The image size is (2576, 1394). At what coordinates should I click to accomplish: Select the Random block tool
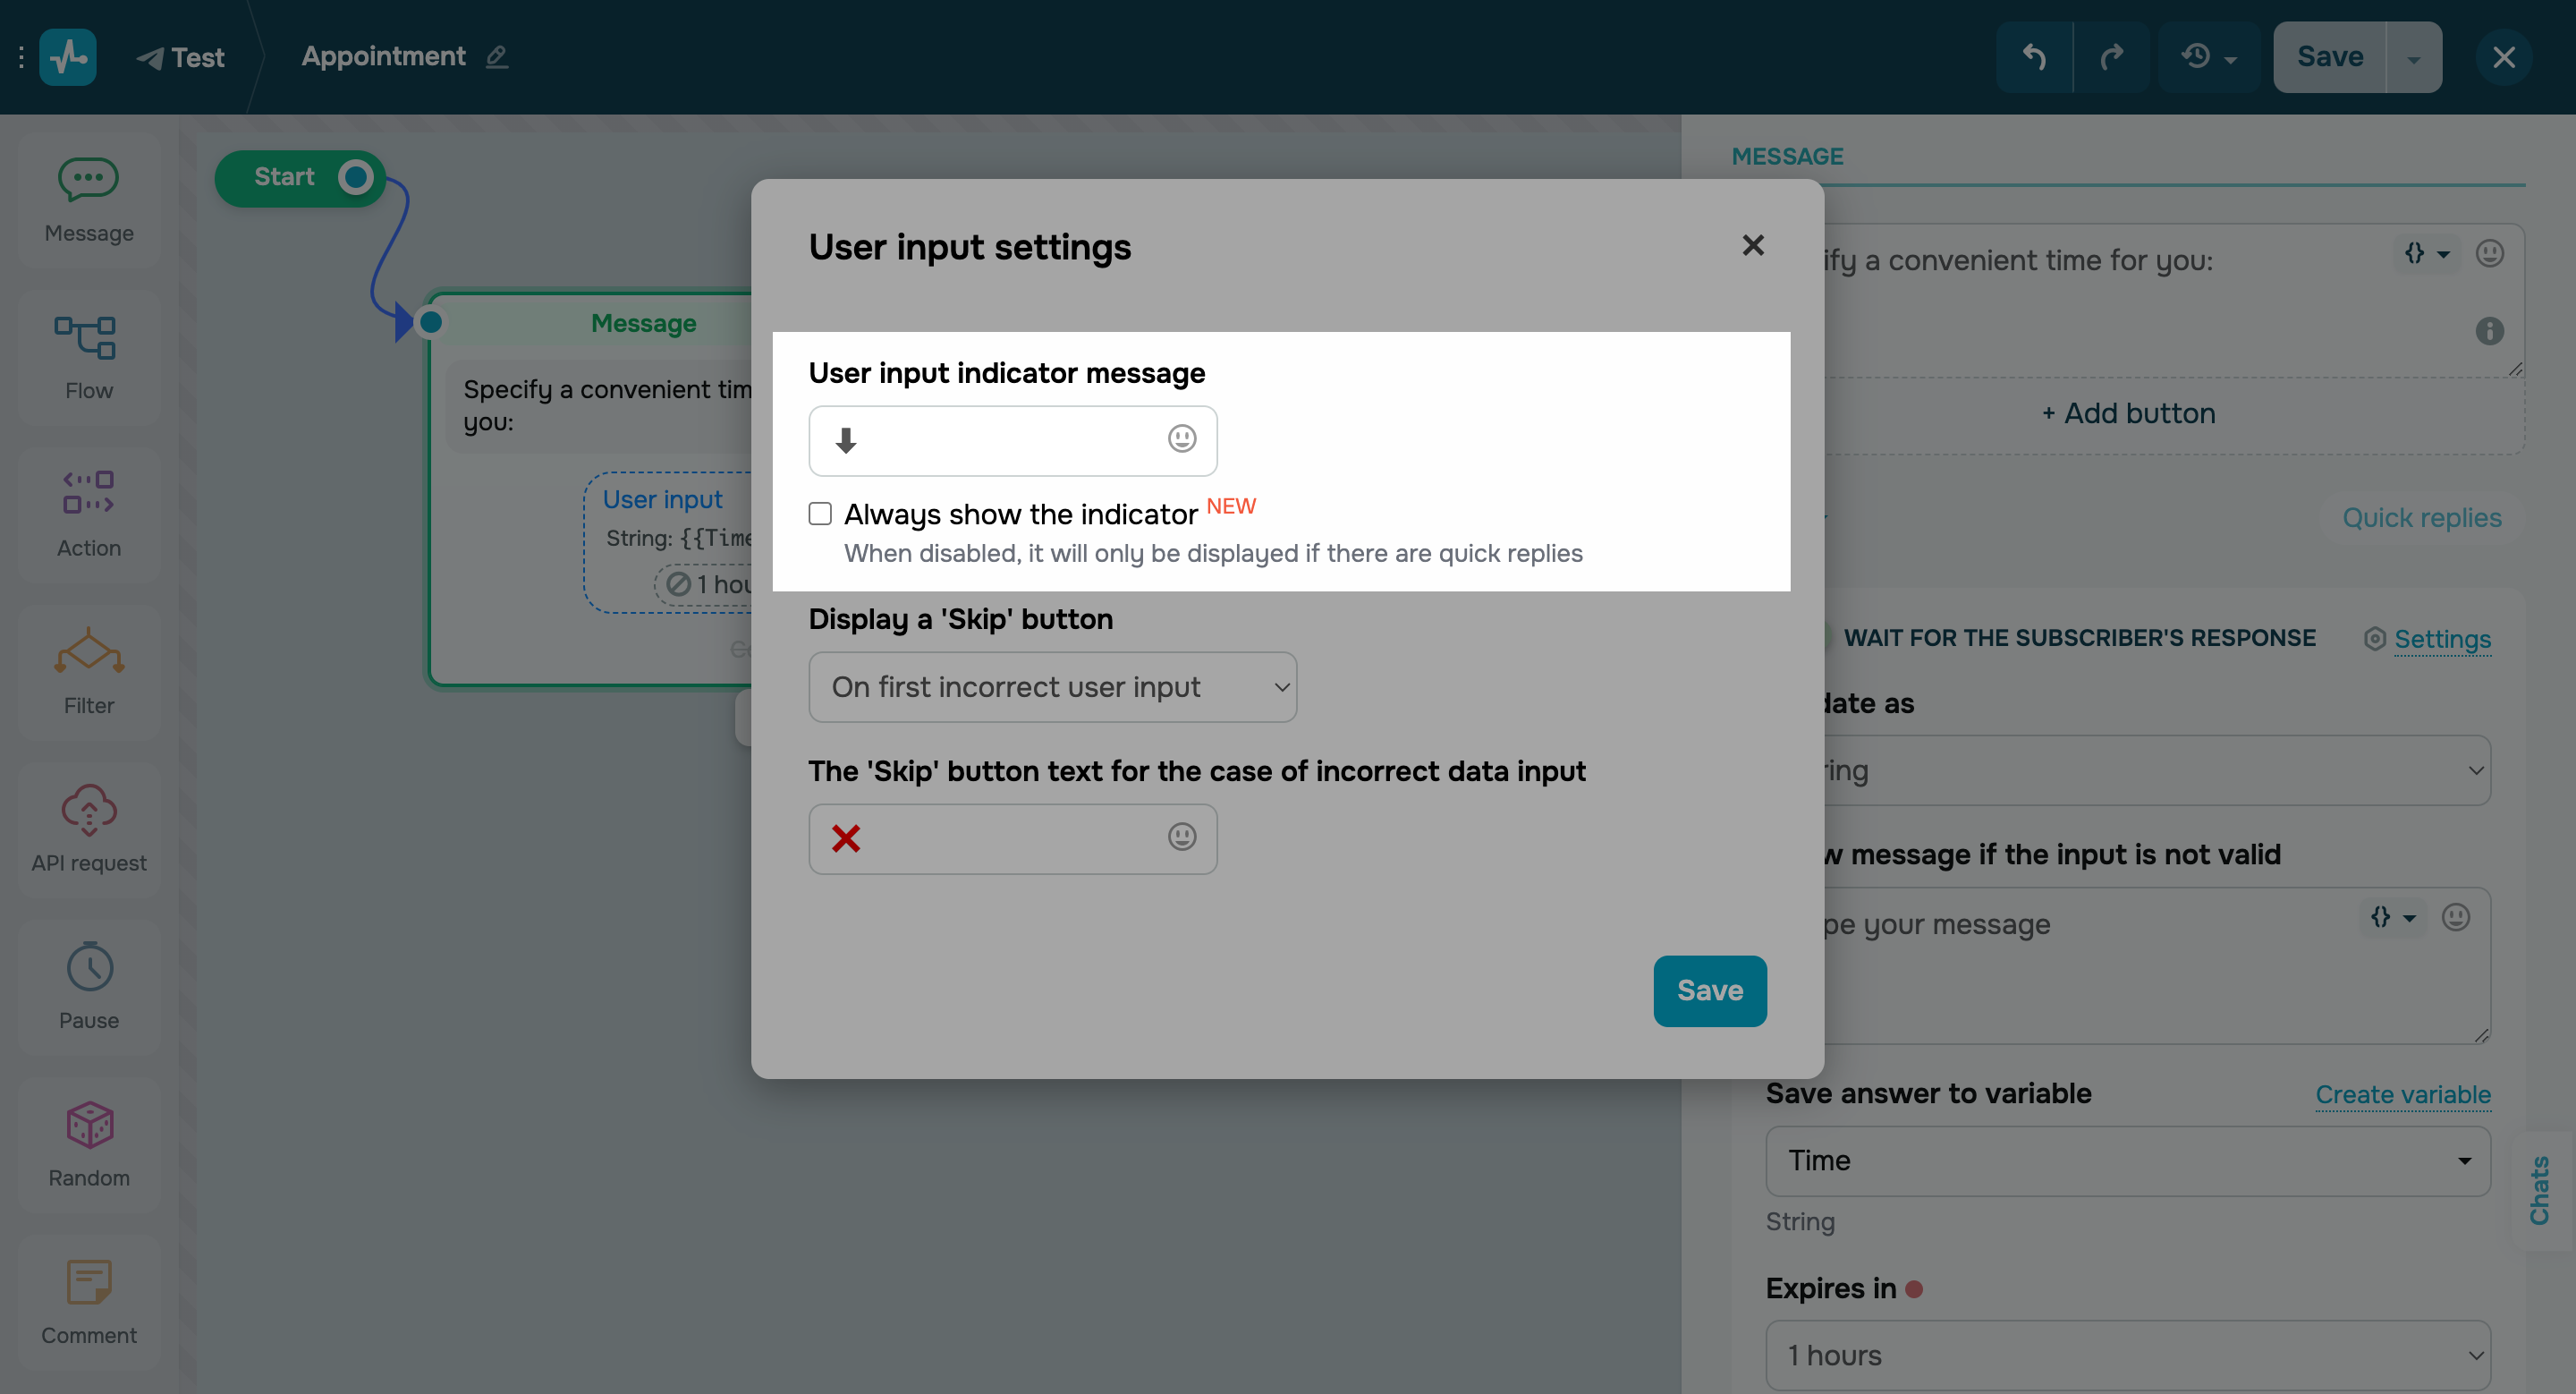(x=88, y=1144)
